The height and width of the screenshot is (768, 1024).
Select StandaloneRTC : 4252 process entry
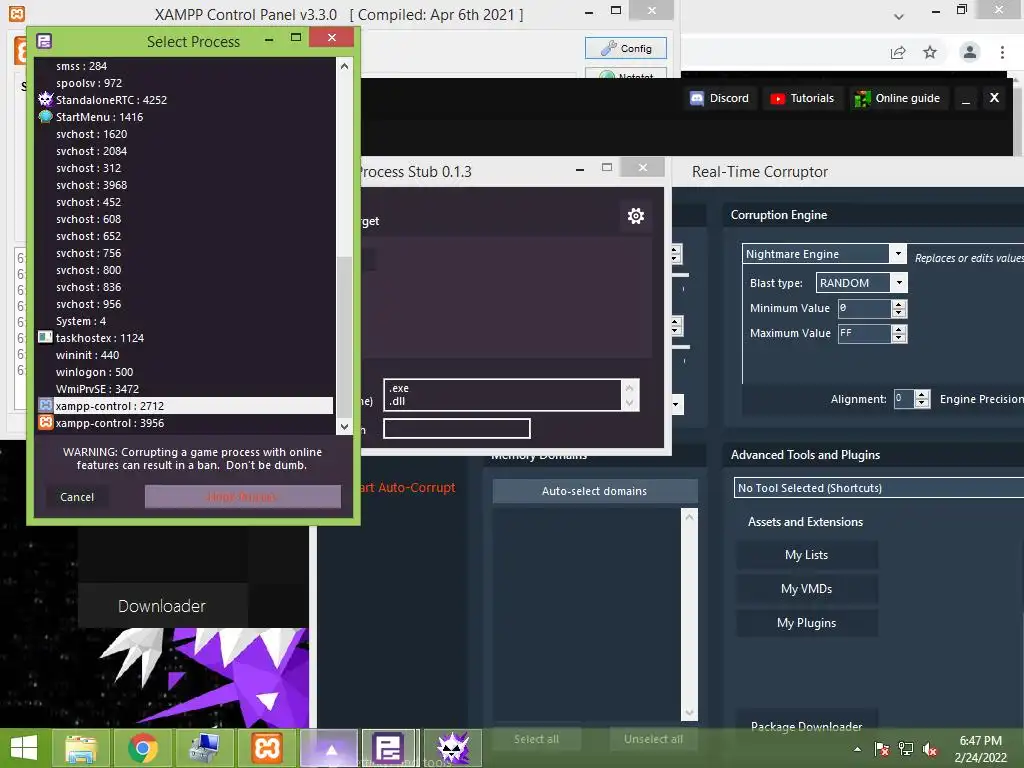click(x=111, y=100)
